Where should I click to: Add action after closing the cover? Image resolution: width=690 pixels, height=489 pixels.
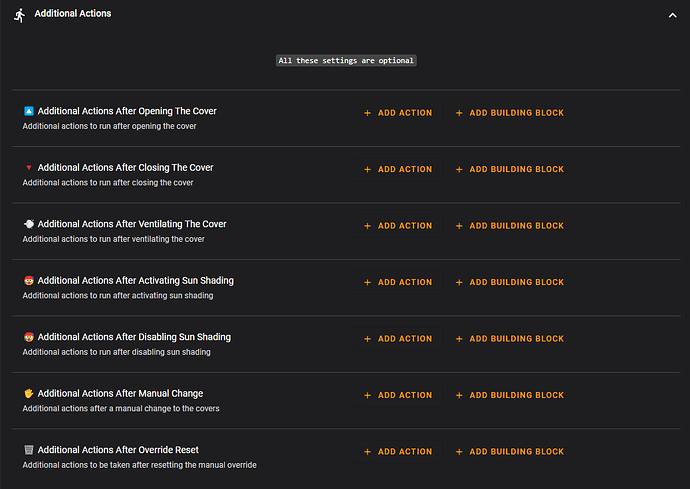point(398,169)
